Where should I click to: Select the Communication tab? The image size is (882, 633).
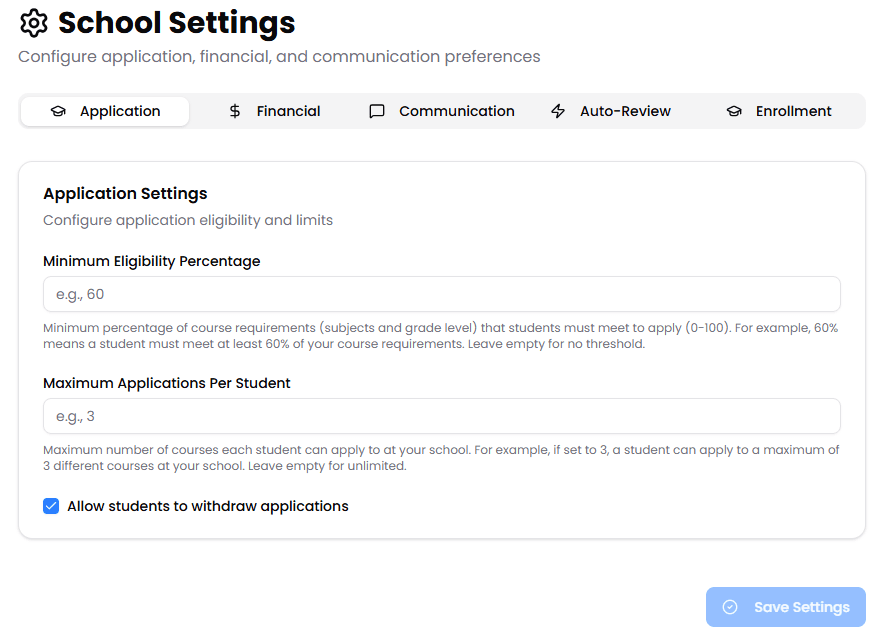[456, 111]
